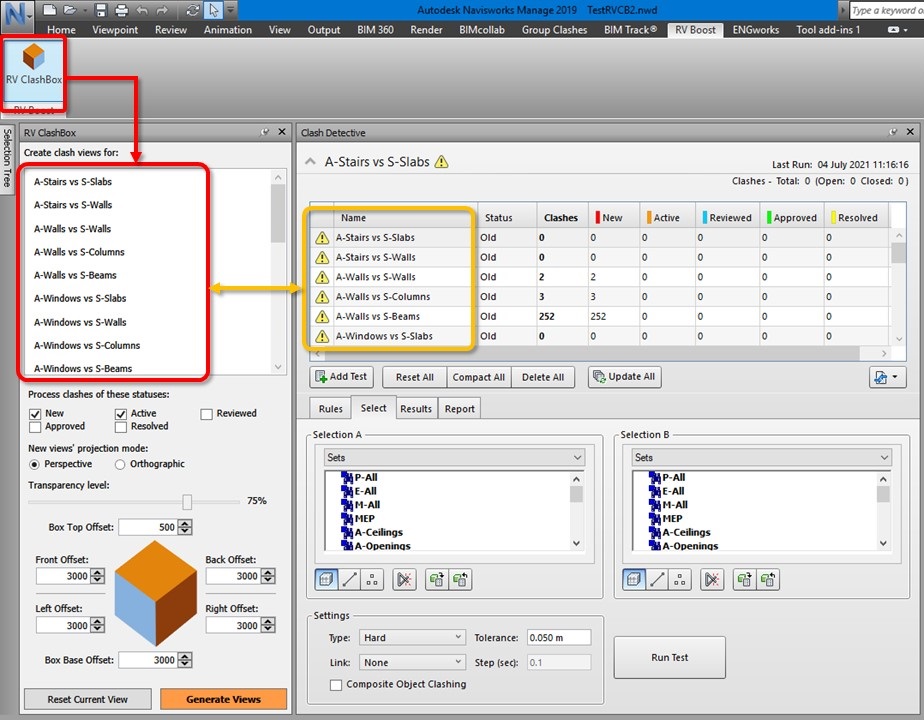
Task: Toggle Lines geometry type for Selection A
Action: tap(349, 580)
